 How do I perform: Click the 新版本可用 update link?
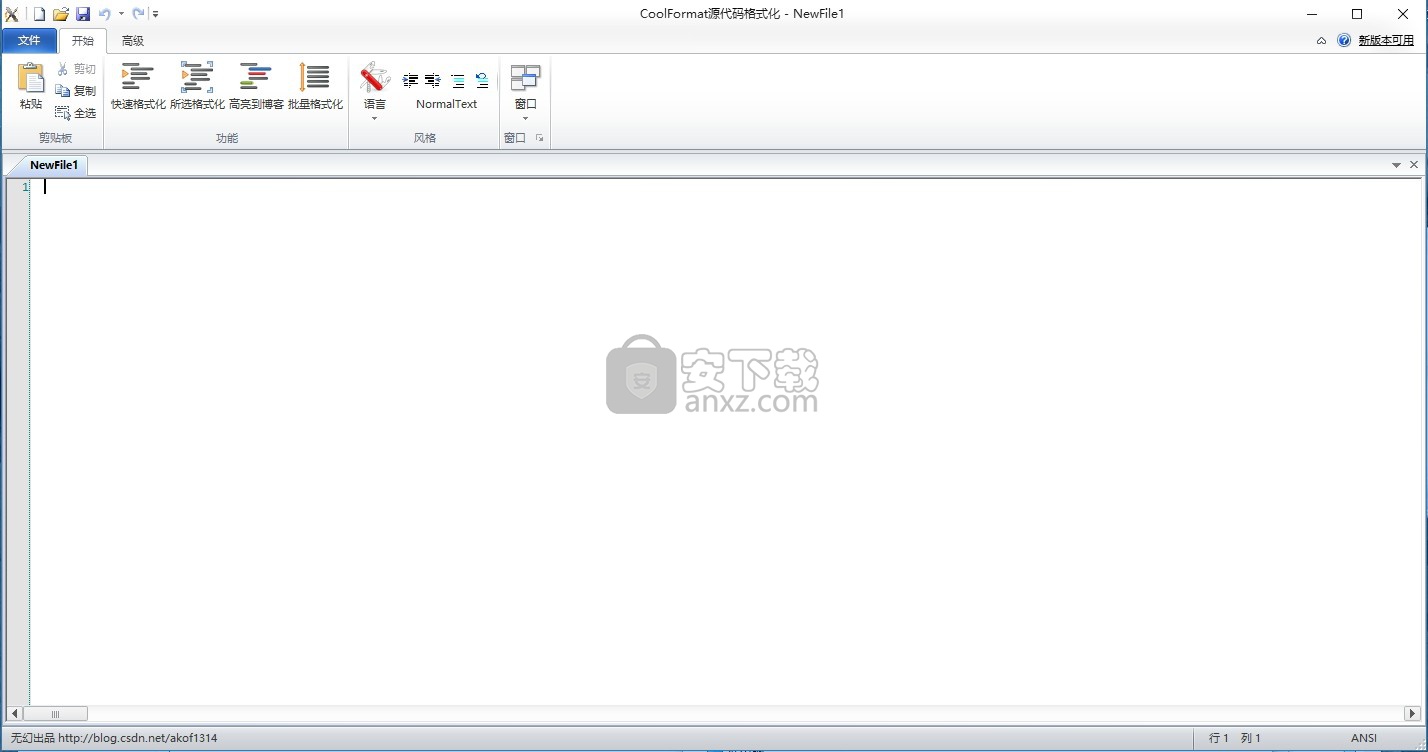pos(1386,41)
